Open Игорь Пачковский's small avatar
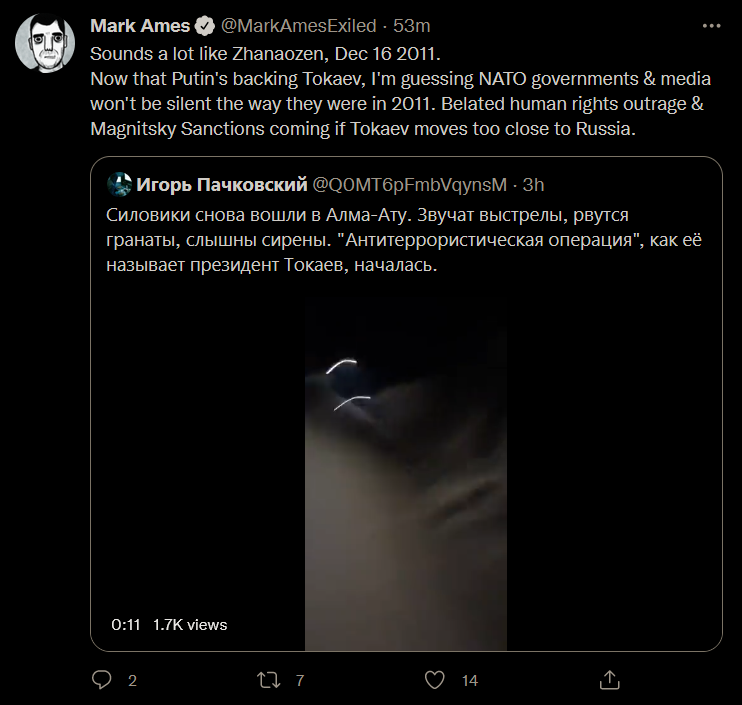 120,184
